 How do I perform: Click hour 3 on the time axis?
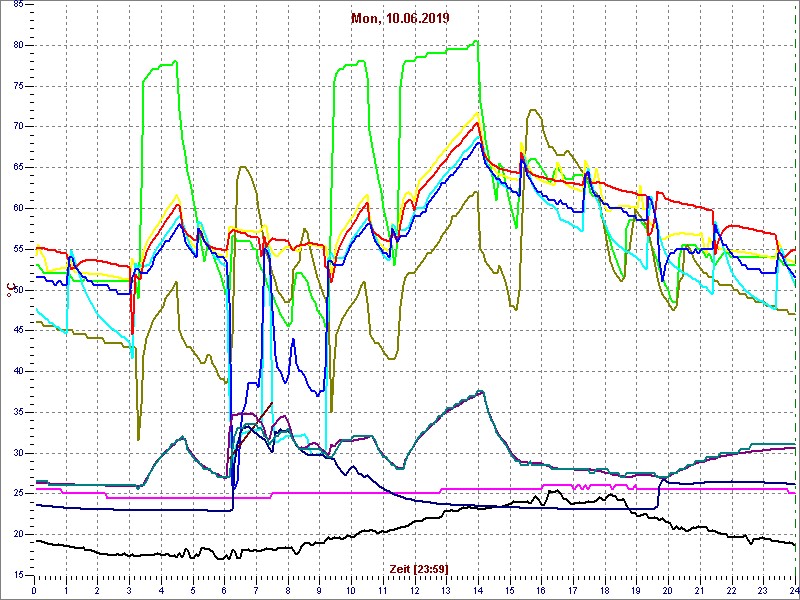(x=129, y=591)
